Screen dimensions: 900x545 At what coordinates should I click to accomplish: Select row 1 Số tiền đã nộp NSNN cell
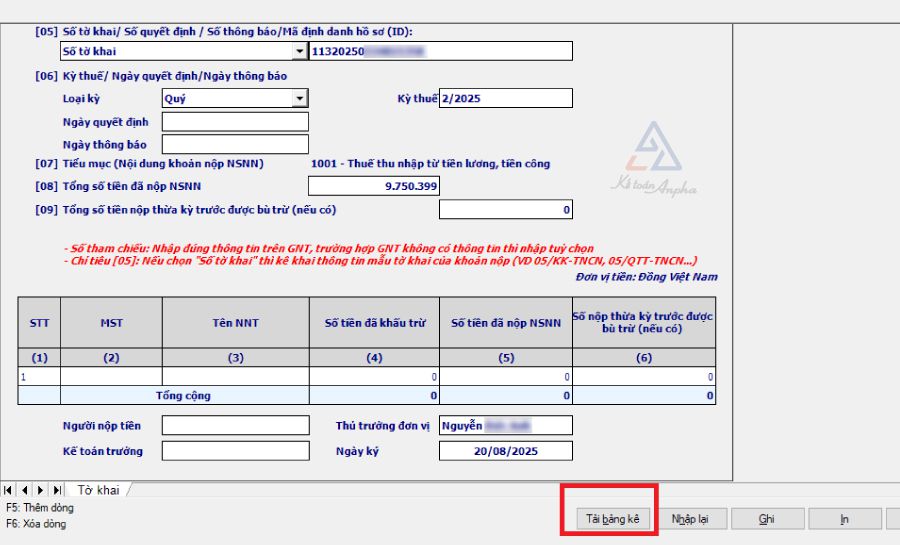click(x=506, y=377)
